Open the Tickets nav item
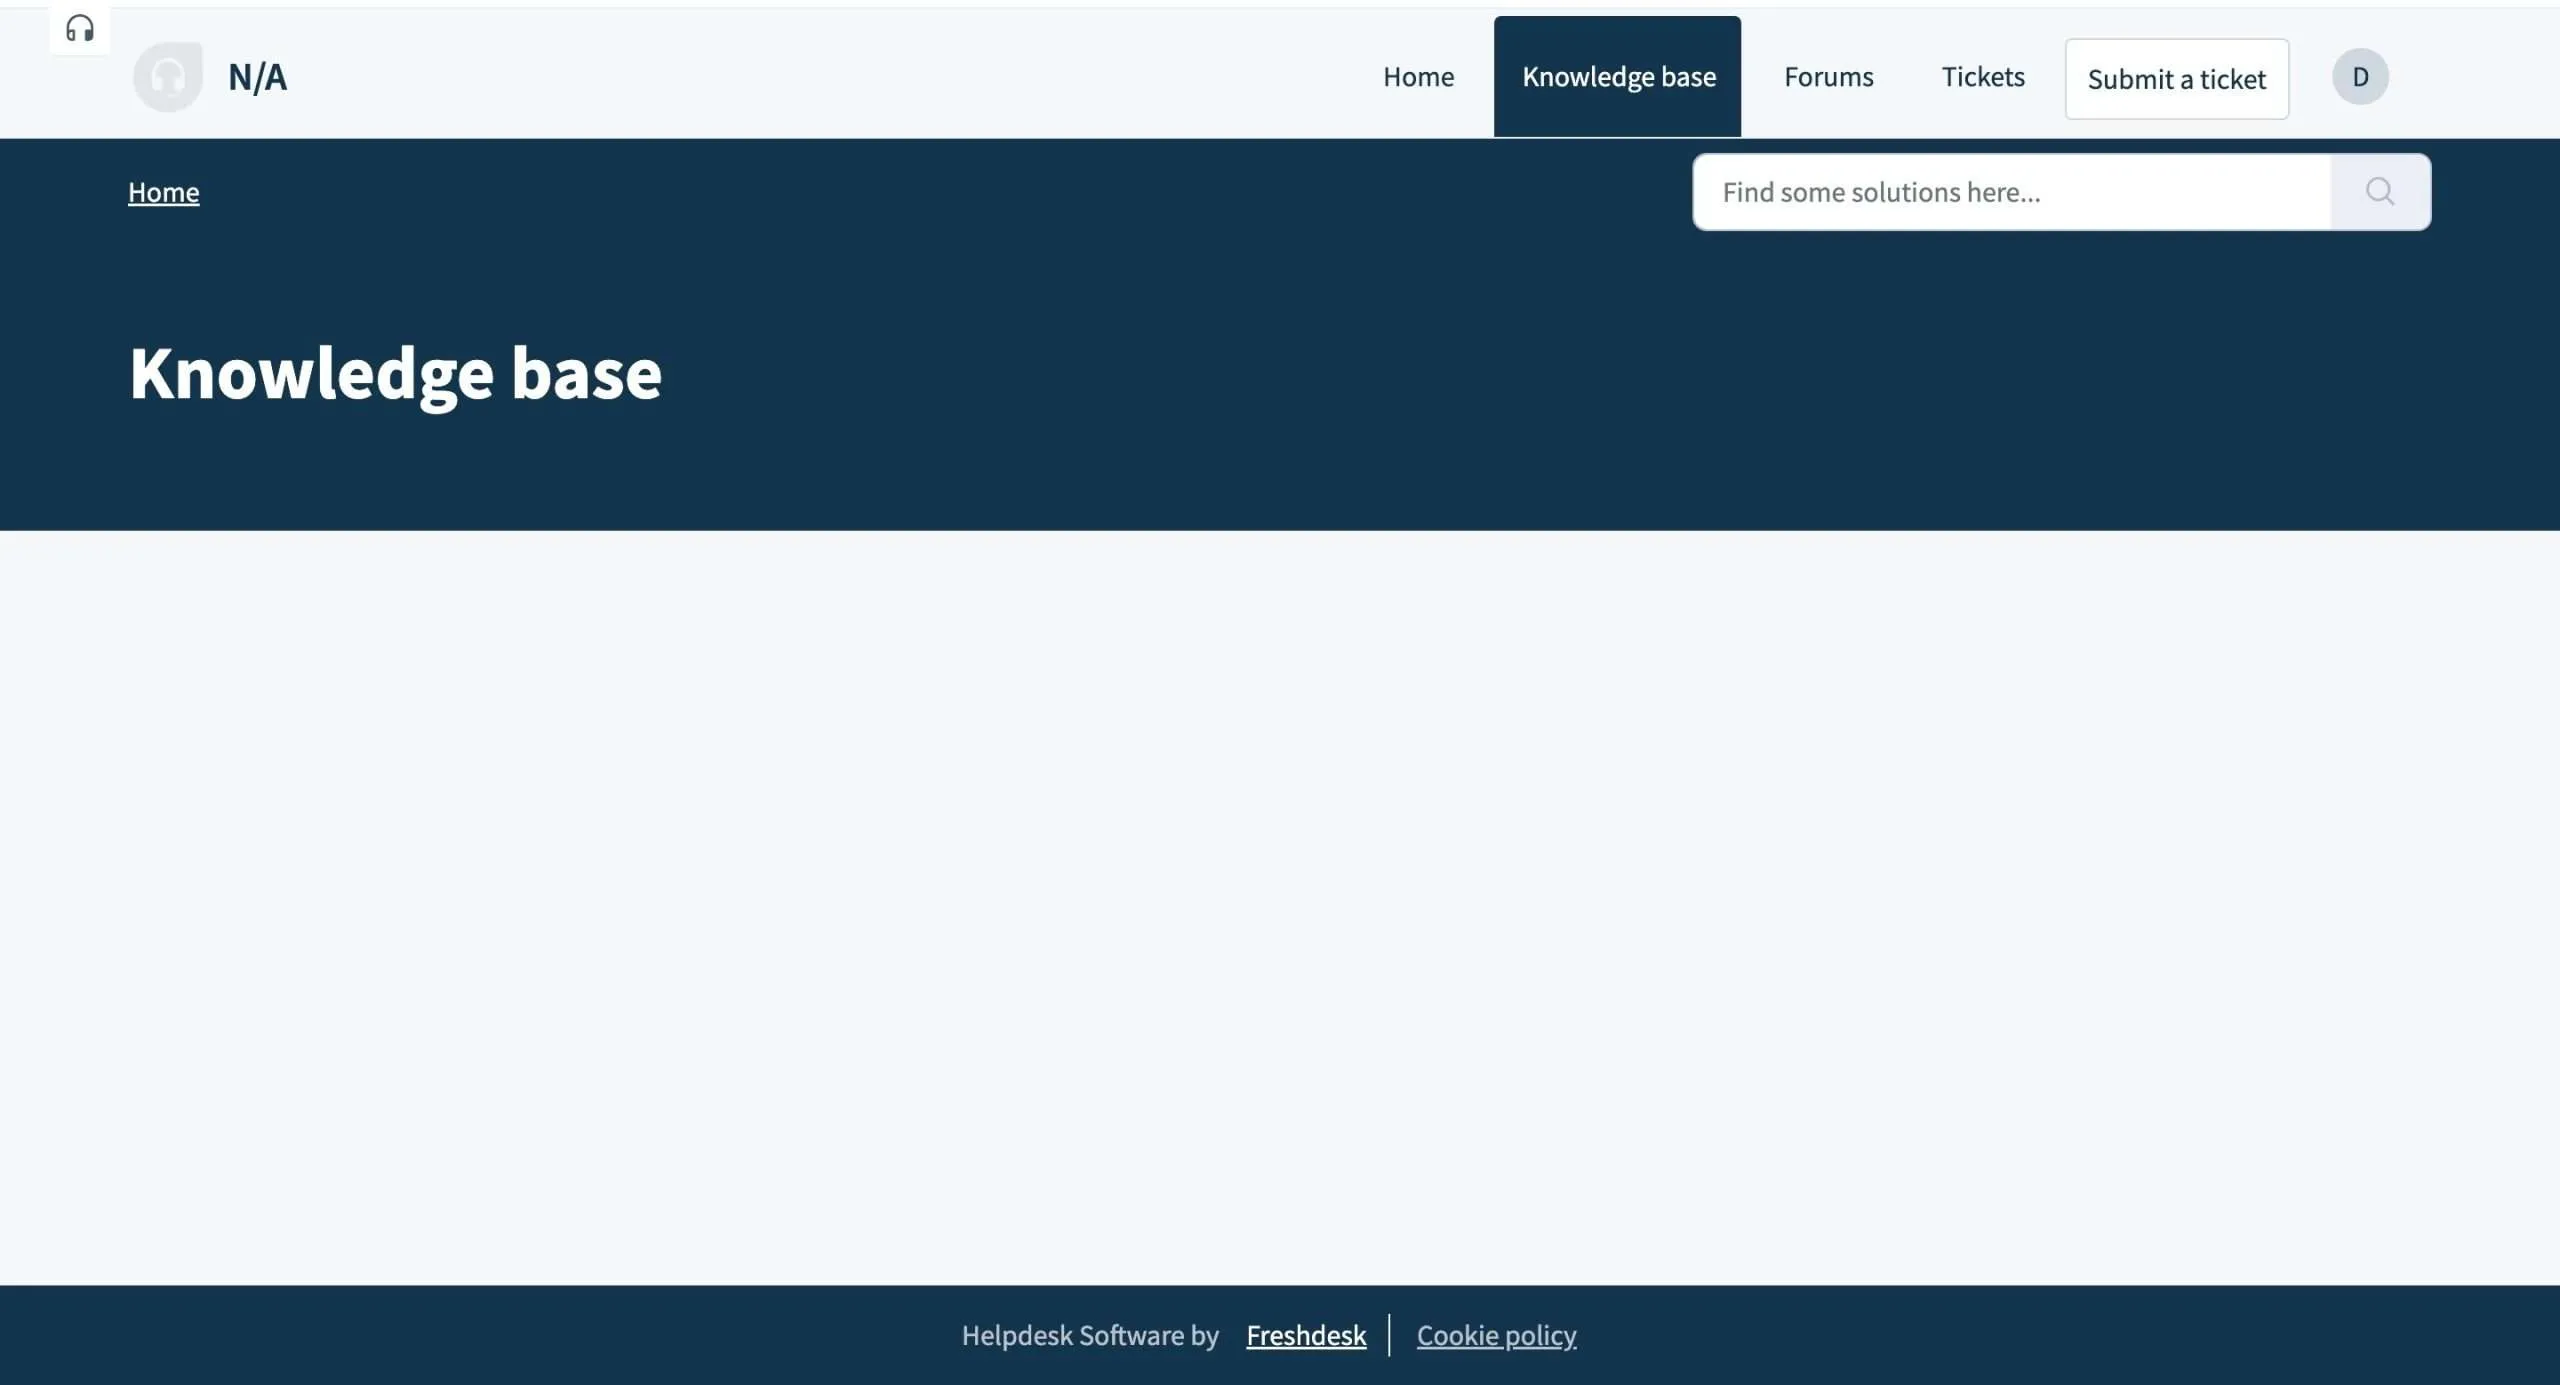 point(1982,77)
